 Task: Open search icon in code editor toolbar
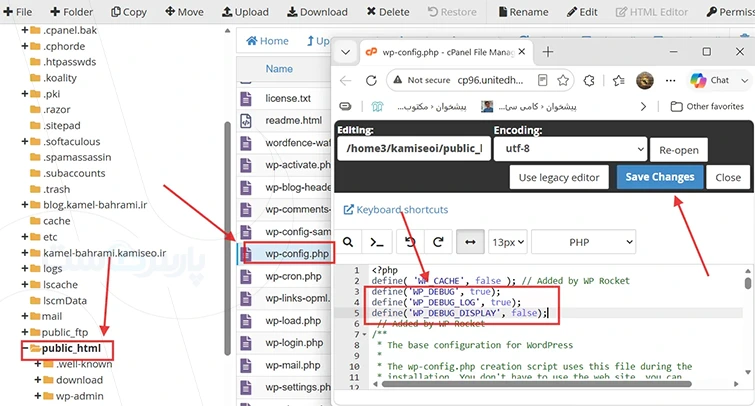tap(348, 242)
